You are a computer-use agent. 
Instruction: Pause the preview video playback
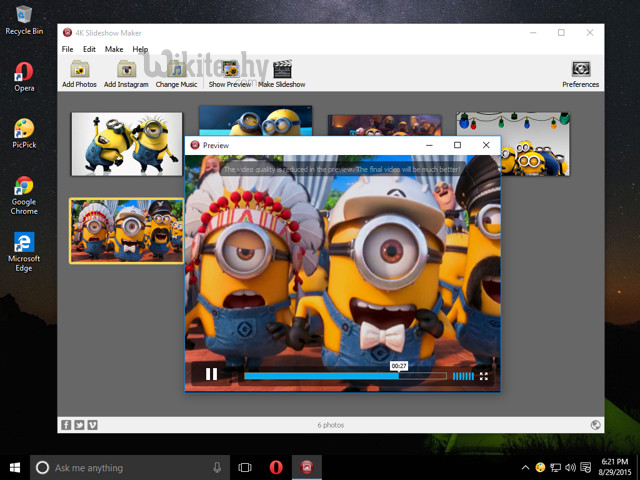(x=211, y=375)
